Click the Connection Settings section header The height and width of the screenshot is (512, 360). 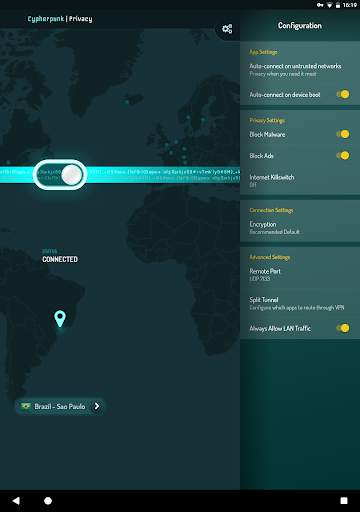tap(271, 210)
